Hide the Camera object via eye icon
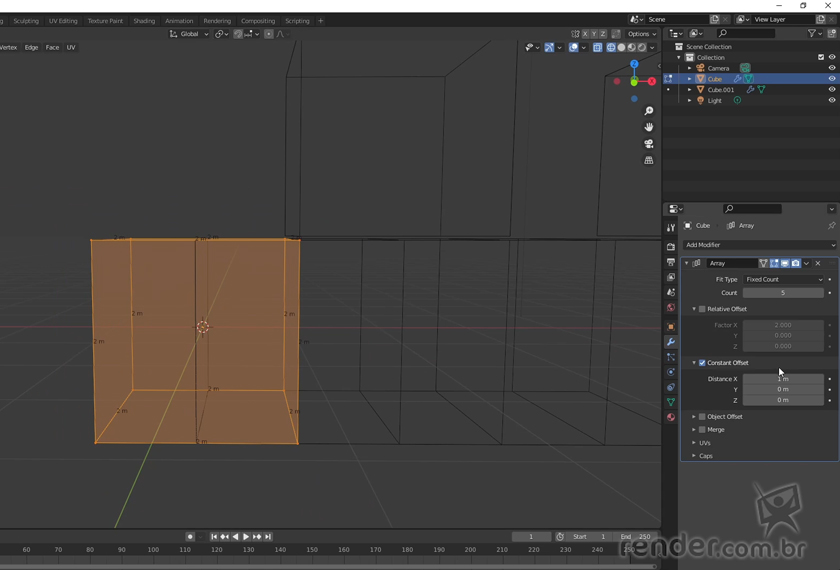Viewport: 840px width, 570px height. (831, 68)
